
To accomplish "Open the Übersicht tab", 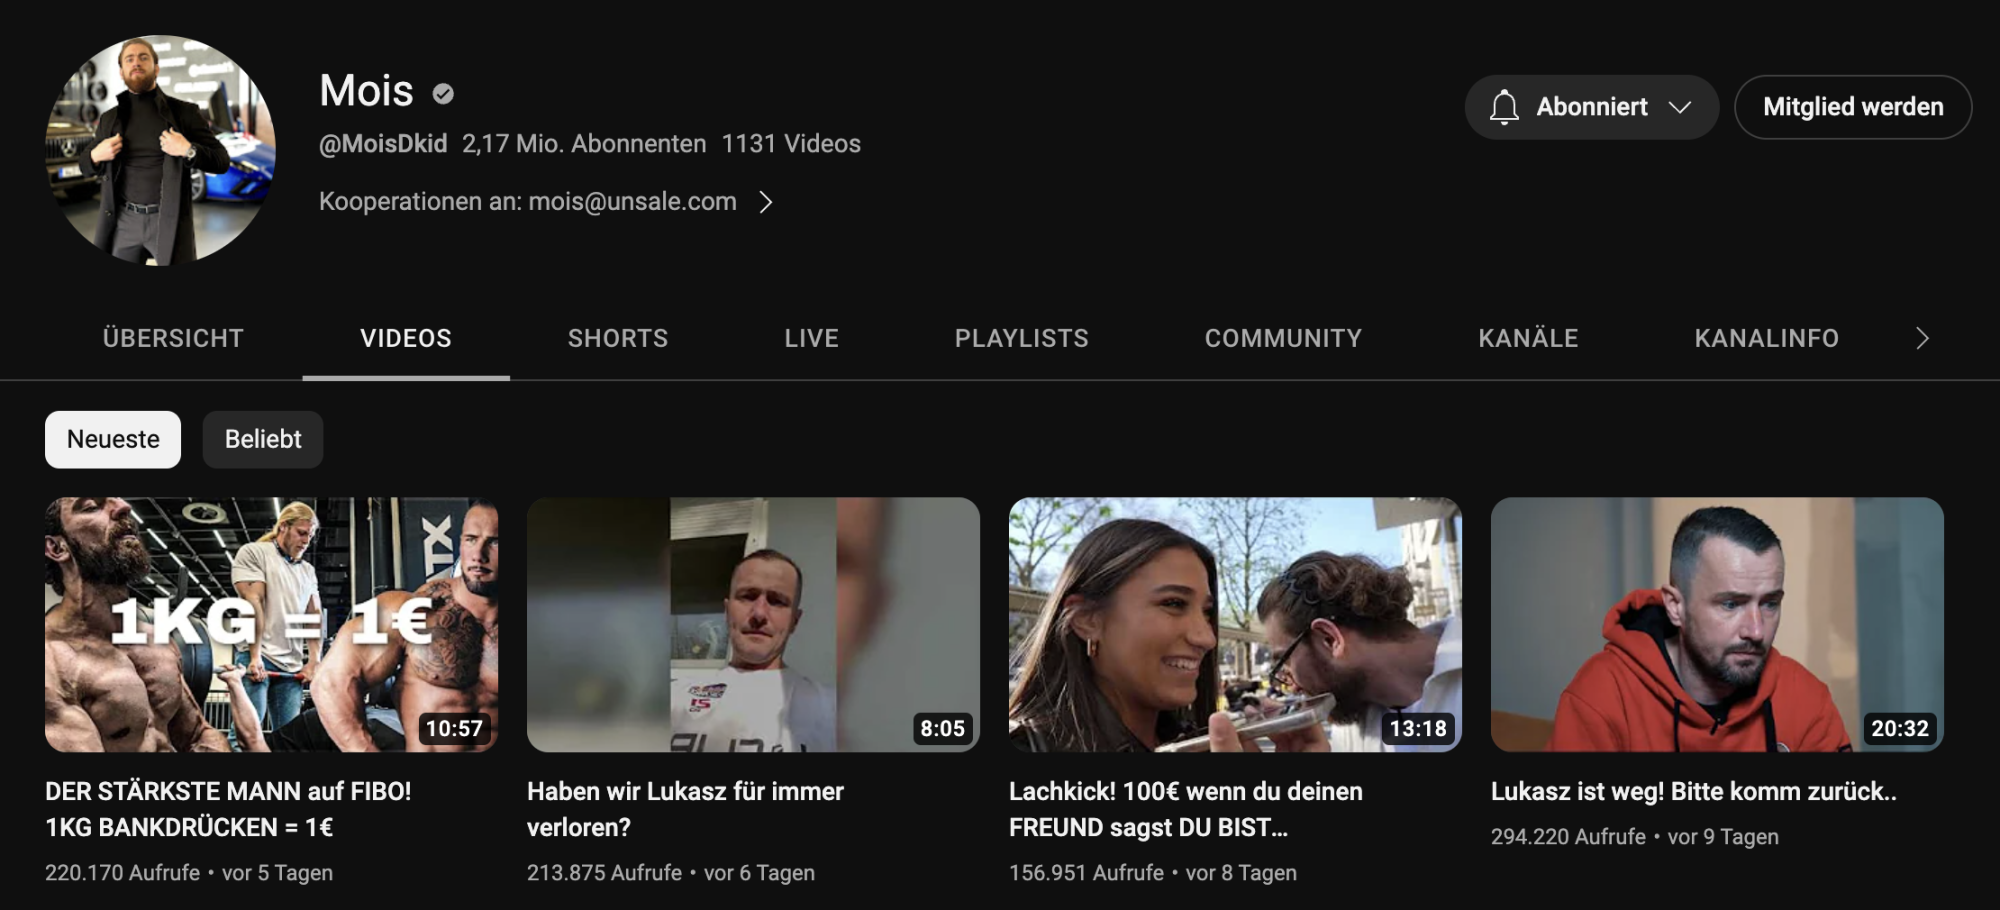I will click(x=173, y=338).
